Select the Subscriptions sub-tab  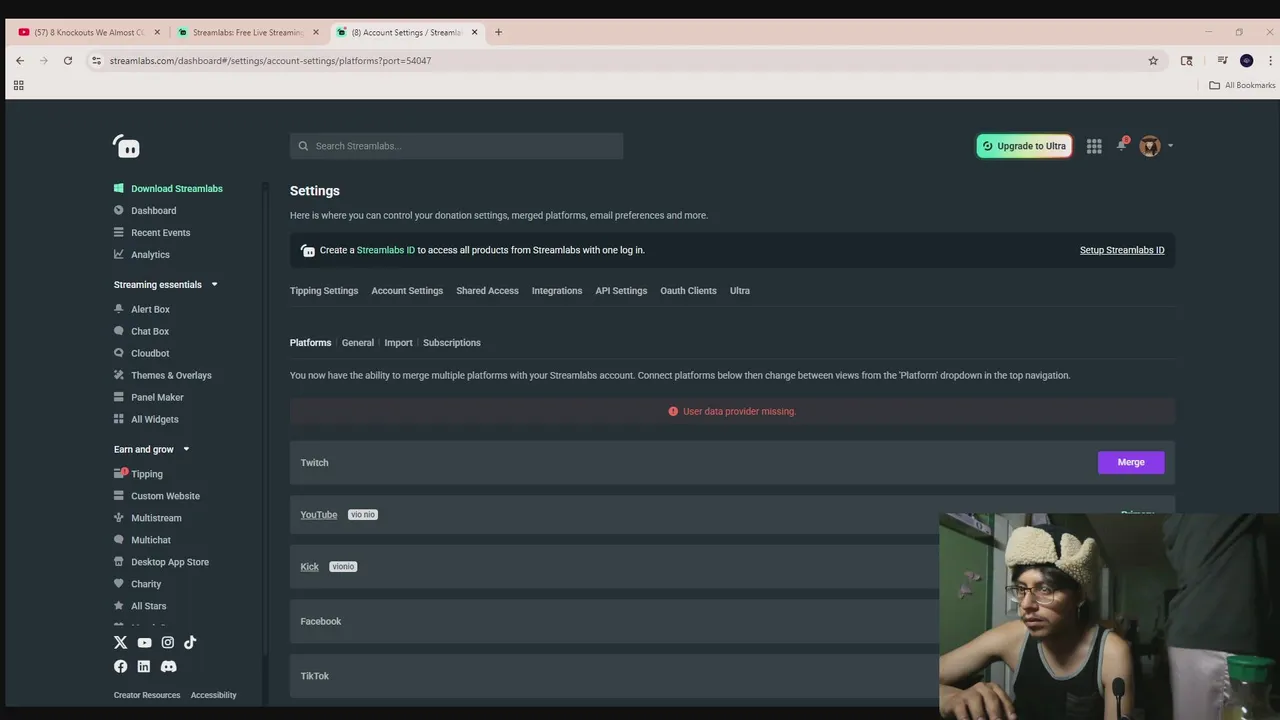452,343
